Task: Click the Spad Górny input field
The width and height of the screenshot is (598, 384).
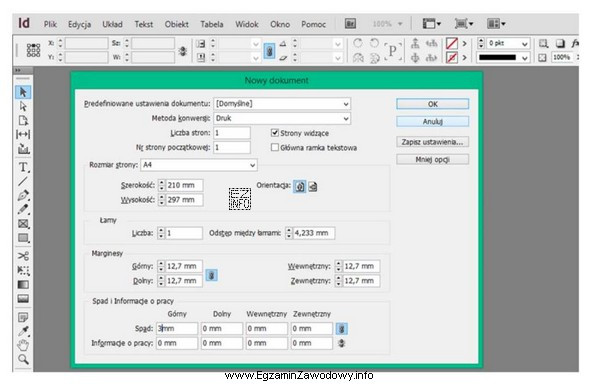Action: tap(177, 328)
